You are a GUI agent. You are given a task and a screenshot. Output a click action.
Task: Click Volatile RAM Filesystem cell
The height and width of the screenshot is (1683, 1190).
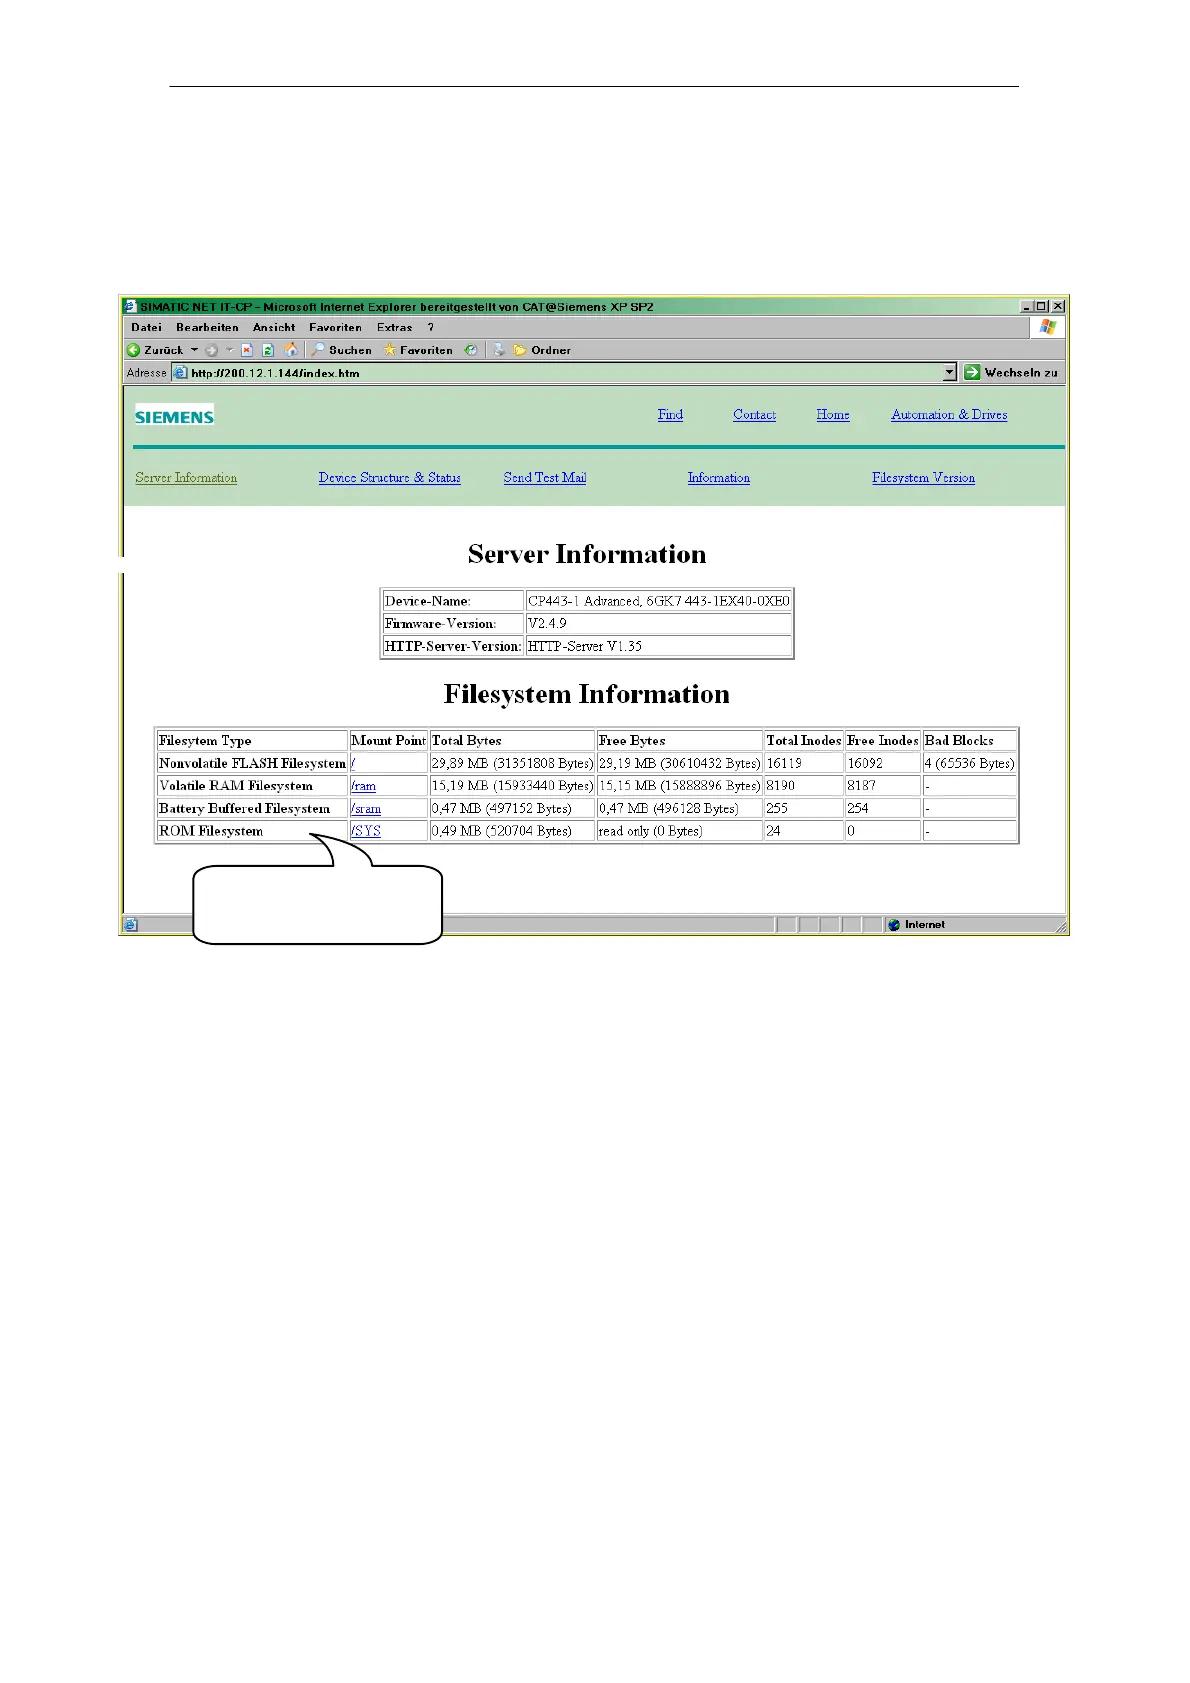pyautogui.click(x=252, y=786)
